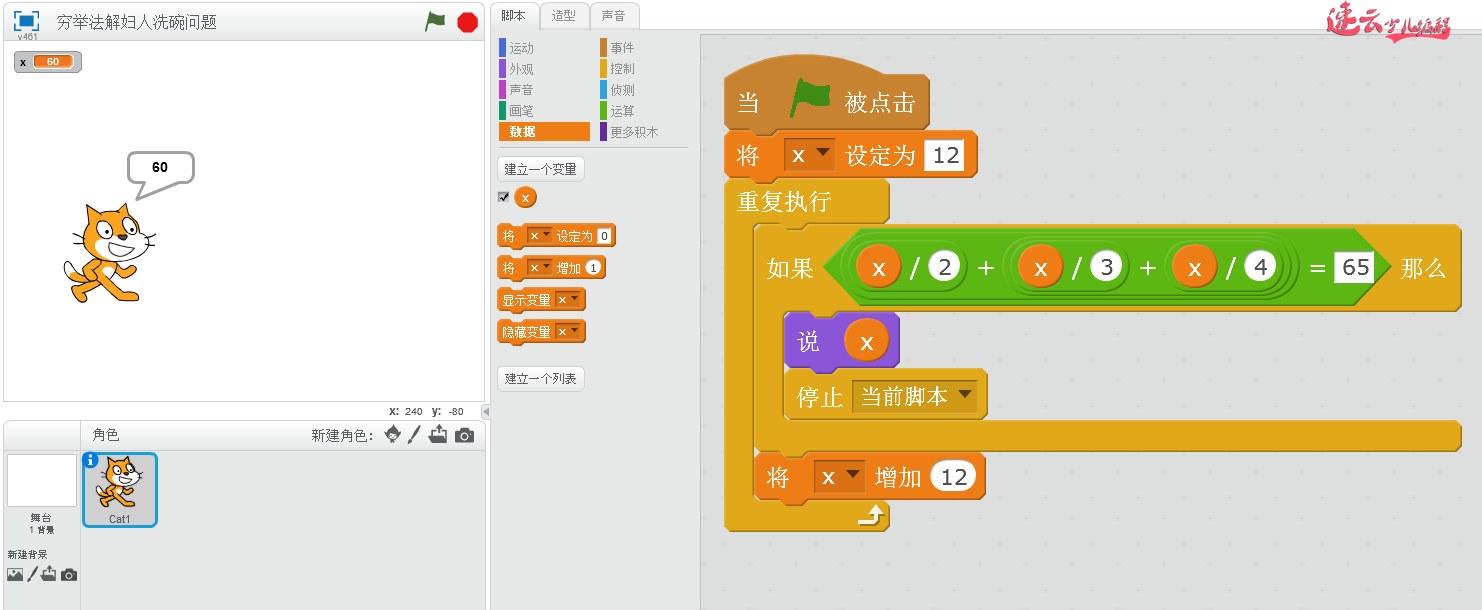Image resolution: width=1482 pixels, height=610 pixels.
Task: Pick a surprise sprite using the character icon
Action: [392, 434]
